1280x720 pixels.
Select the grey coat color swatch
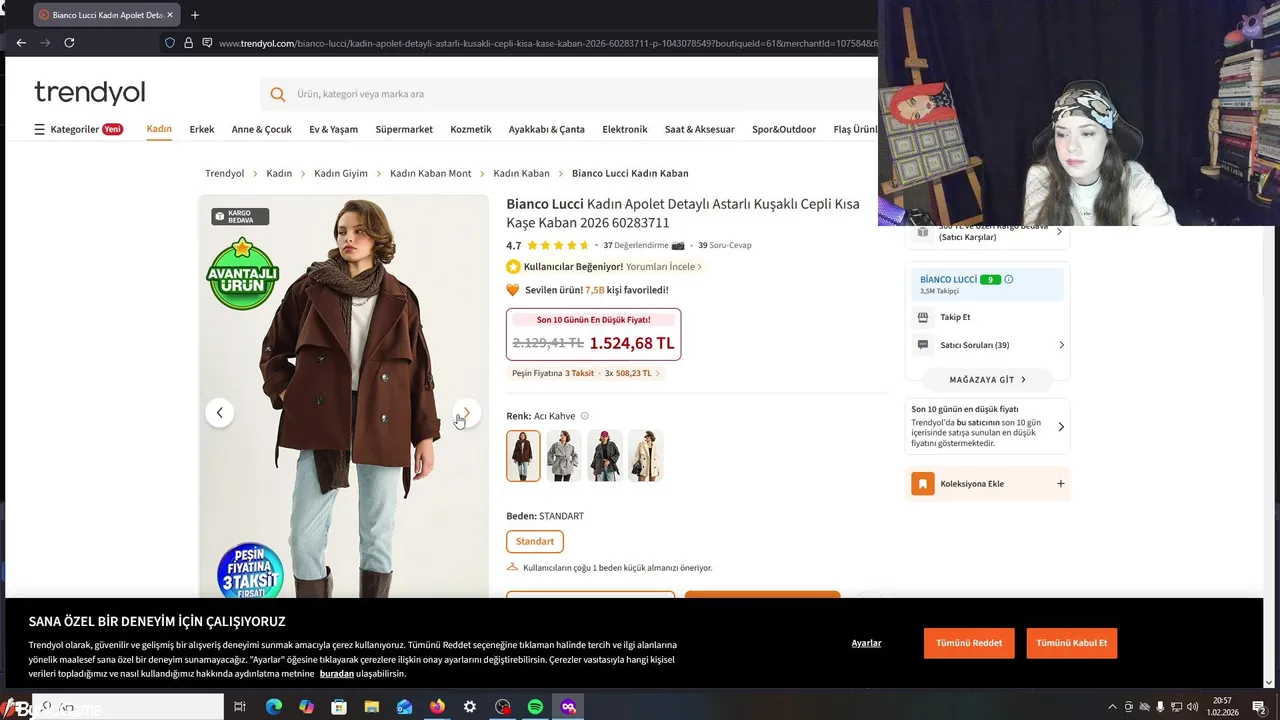[564, 456]
